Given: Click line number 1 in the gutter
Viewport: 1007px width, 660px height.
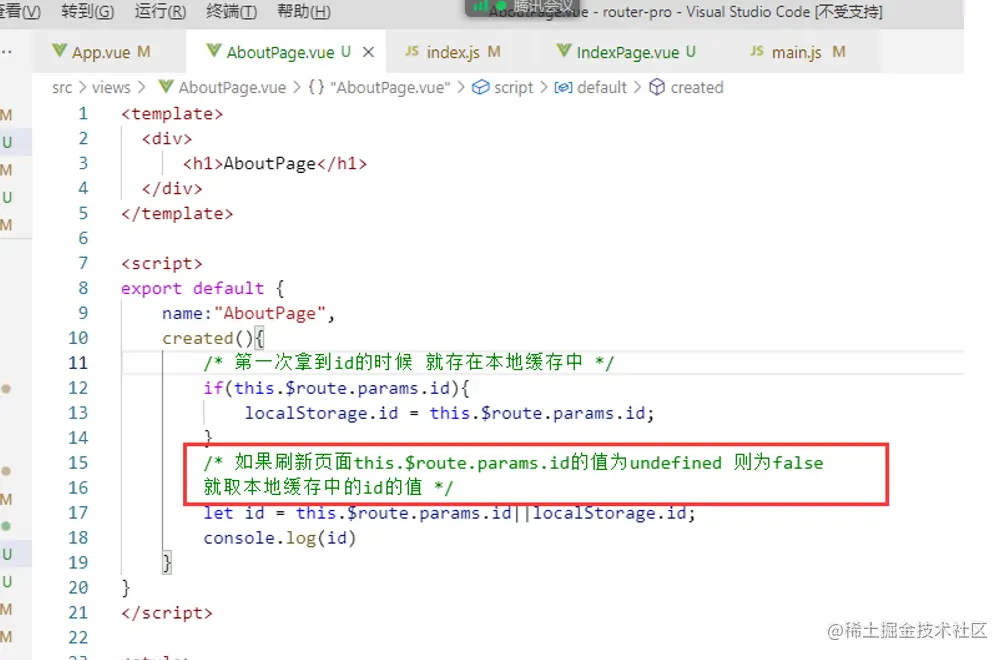Looking at the screenshot, I should pos(83,114).
